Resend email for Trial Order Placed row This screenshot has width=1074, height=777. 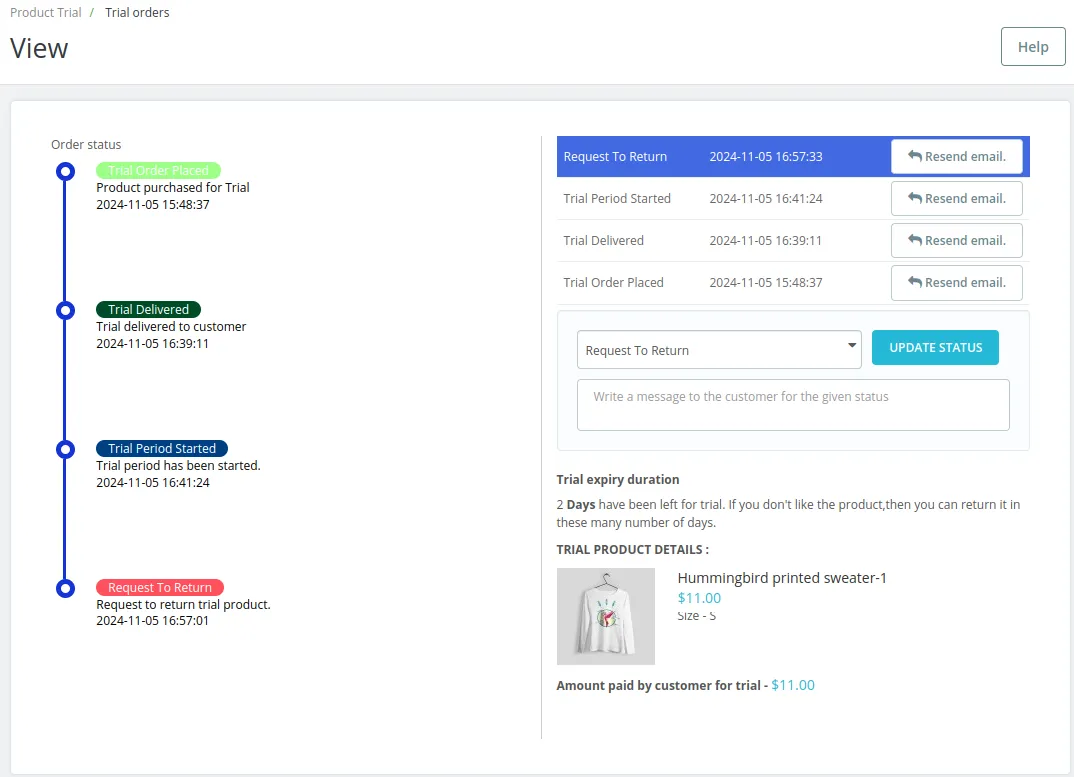[956, 282]
